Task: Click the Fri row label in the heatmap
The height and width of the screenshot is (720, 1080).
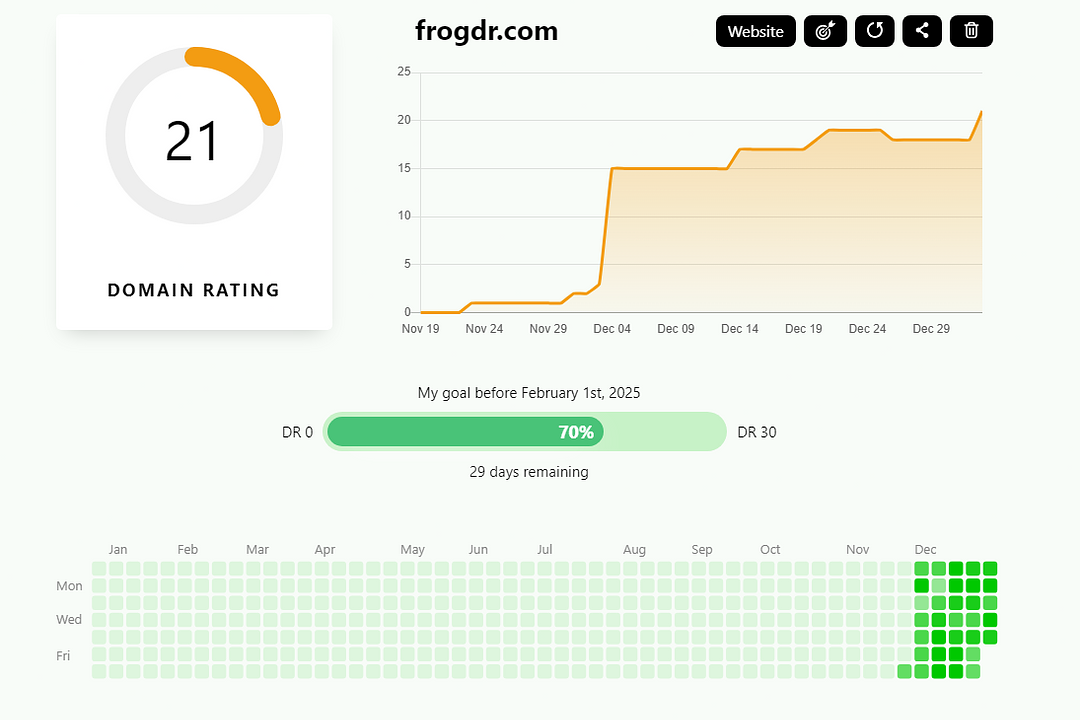Action: (x=63, y=655)
